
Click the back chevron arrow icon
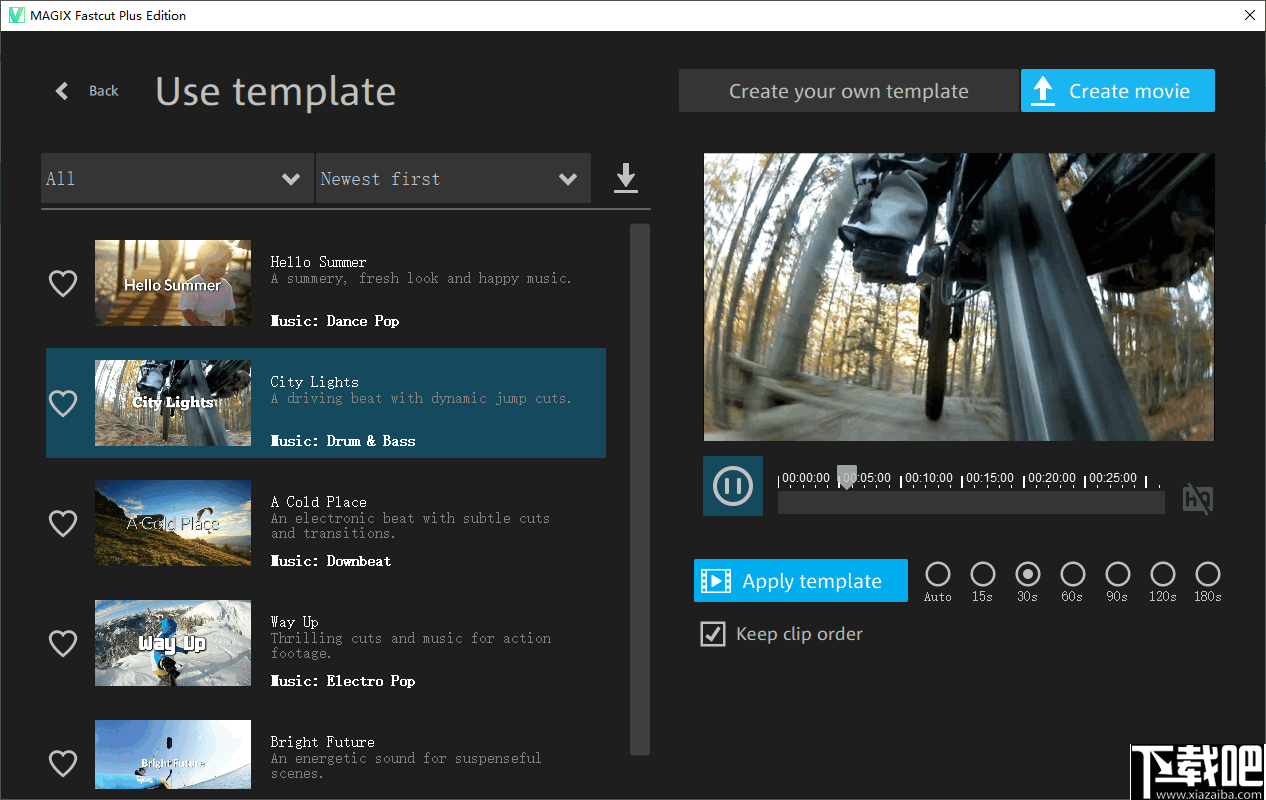(62, 90)
